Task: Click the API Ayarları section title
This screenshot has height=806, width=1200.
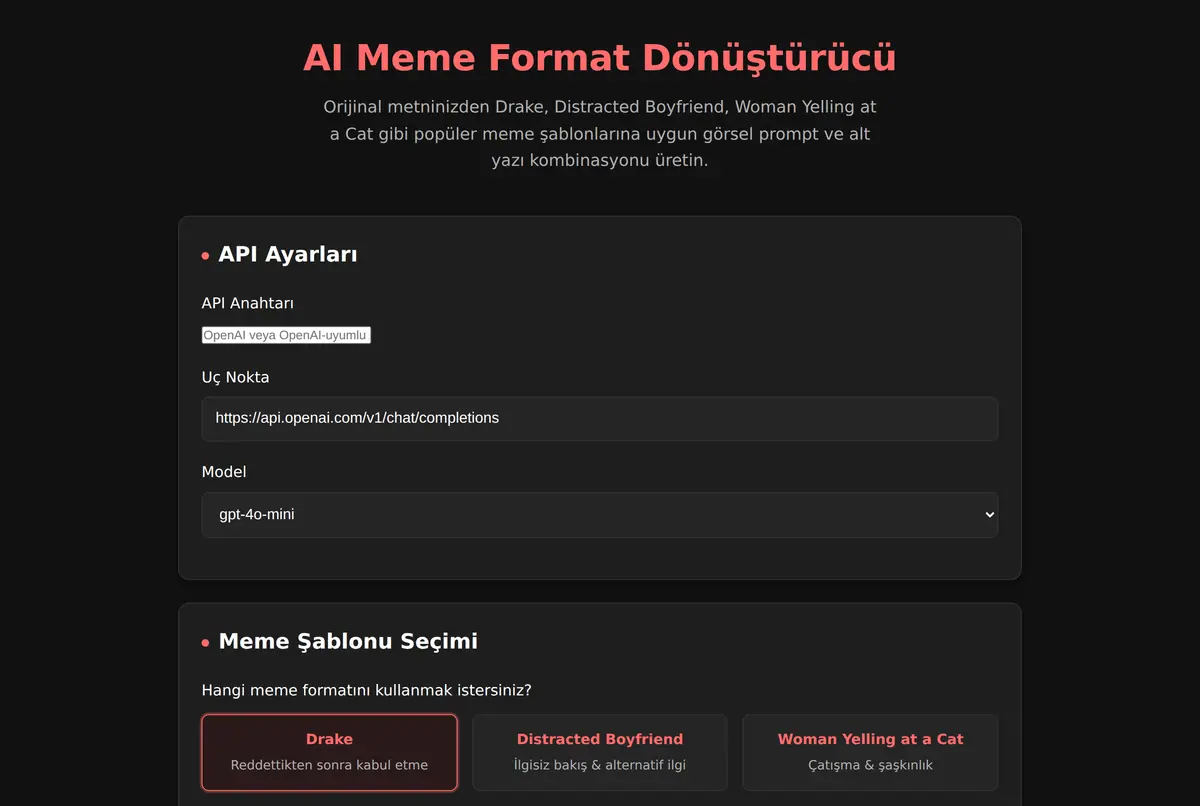Action: pyautogui.click(x=288, y=254)
